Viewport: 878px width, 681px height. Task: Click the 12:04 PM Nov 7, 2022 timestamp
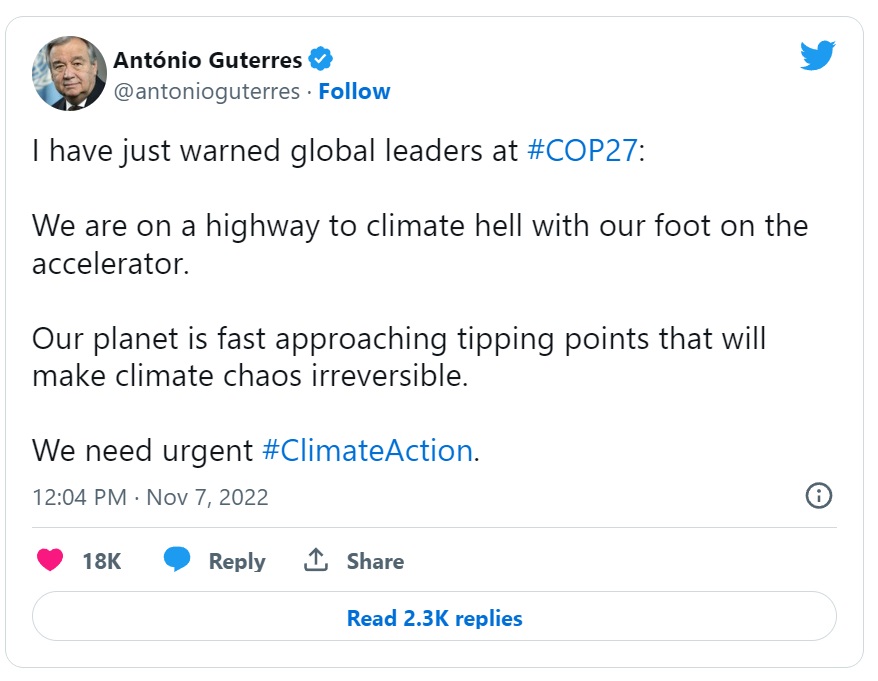pos(150,497)
